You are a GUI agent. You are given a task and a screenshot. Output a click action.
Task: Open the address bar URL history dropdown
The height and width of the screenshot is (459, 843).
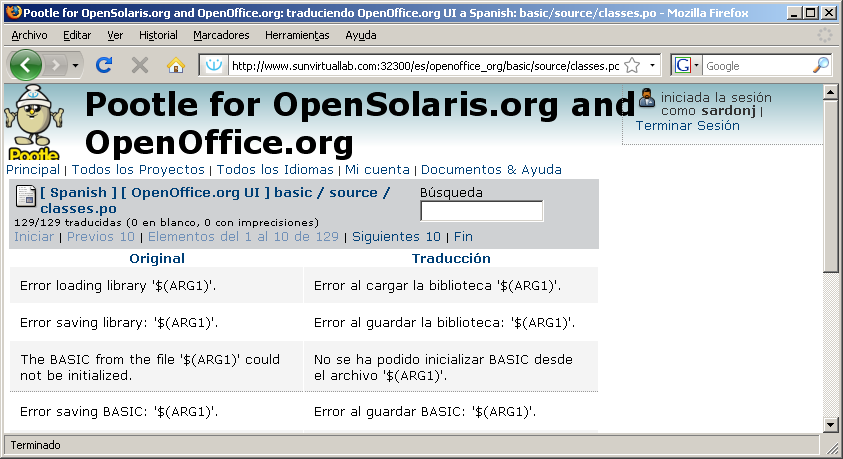[x=652, y=66]
